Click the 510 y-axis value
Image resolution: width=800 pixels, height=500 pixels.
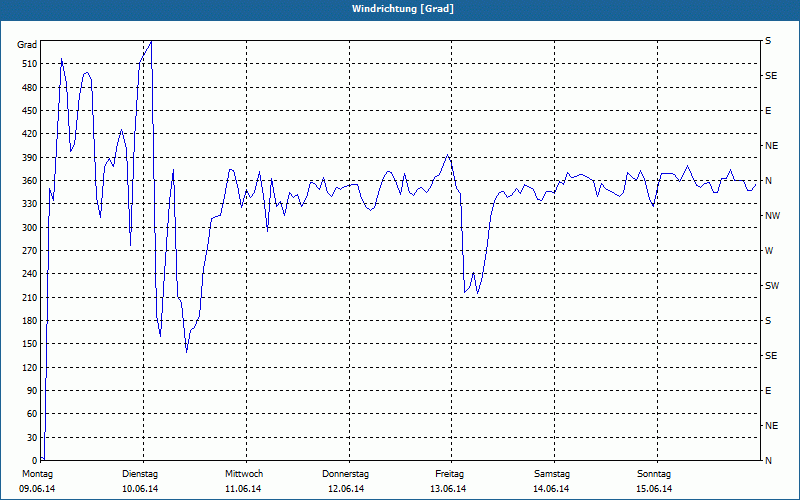point(30,64)
